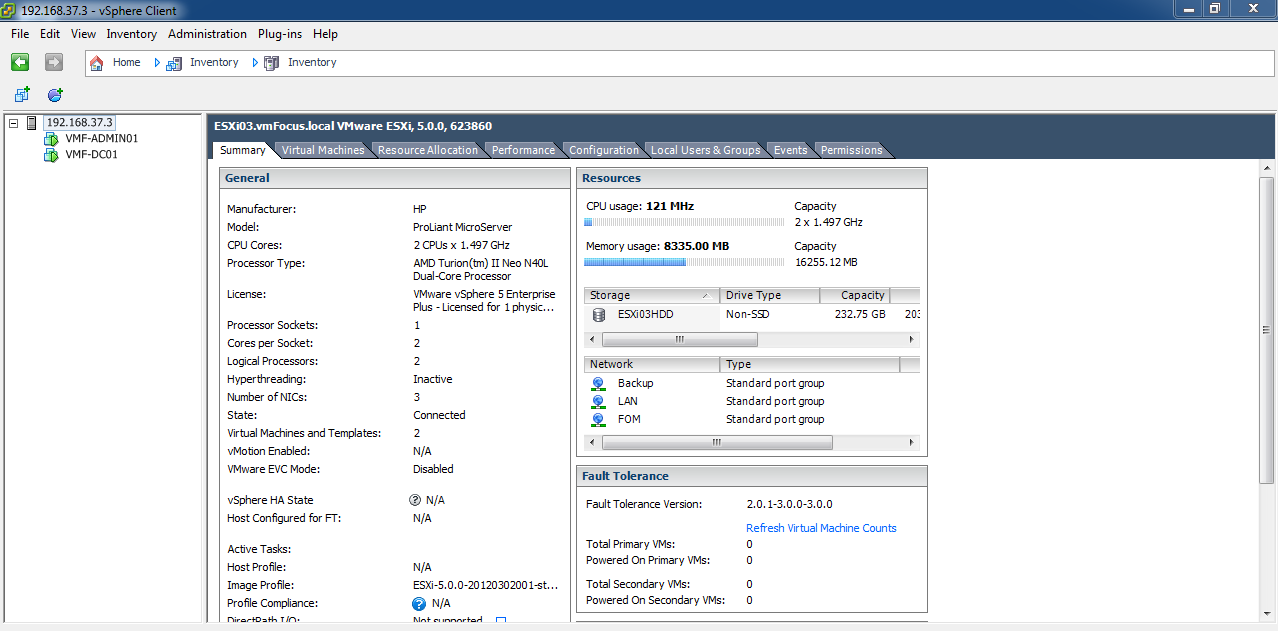Select the VMF-ADMIN01 virtual machine icon
1278x631 pixels.
[51, 139]
